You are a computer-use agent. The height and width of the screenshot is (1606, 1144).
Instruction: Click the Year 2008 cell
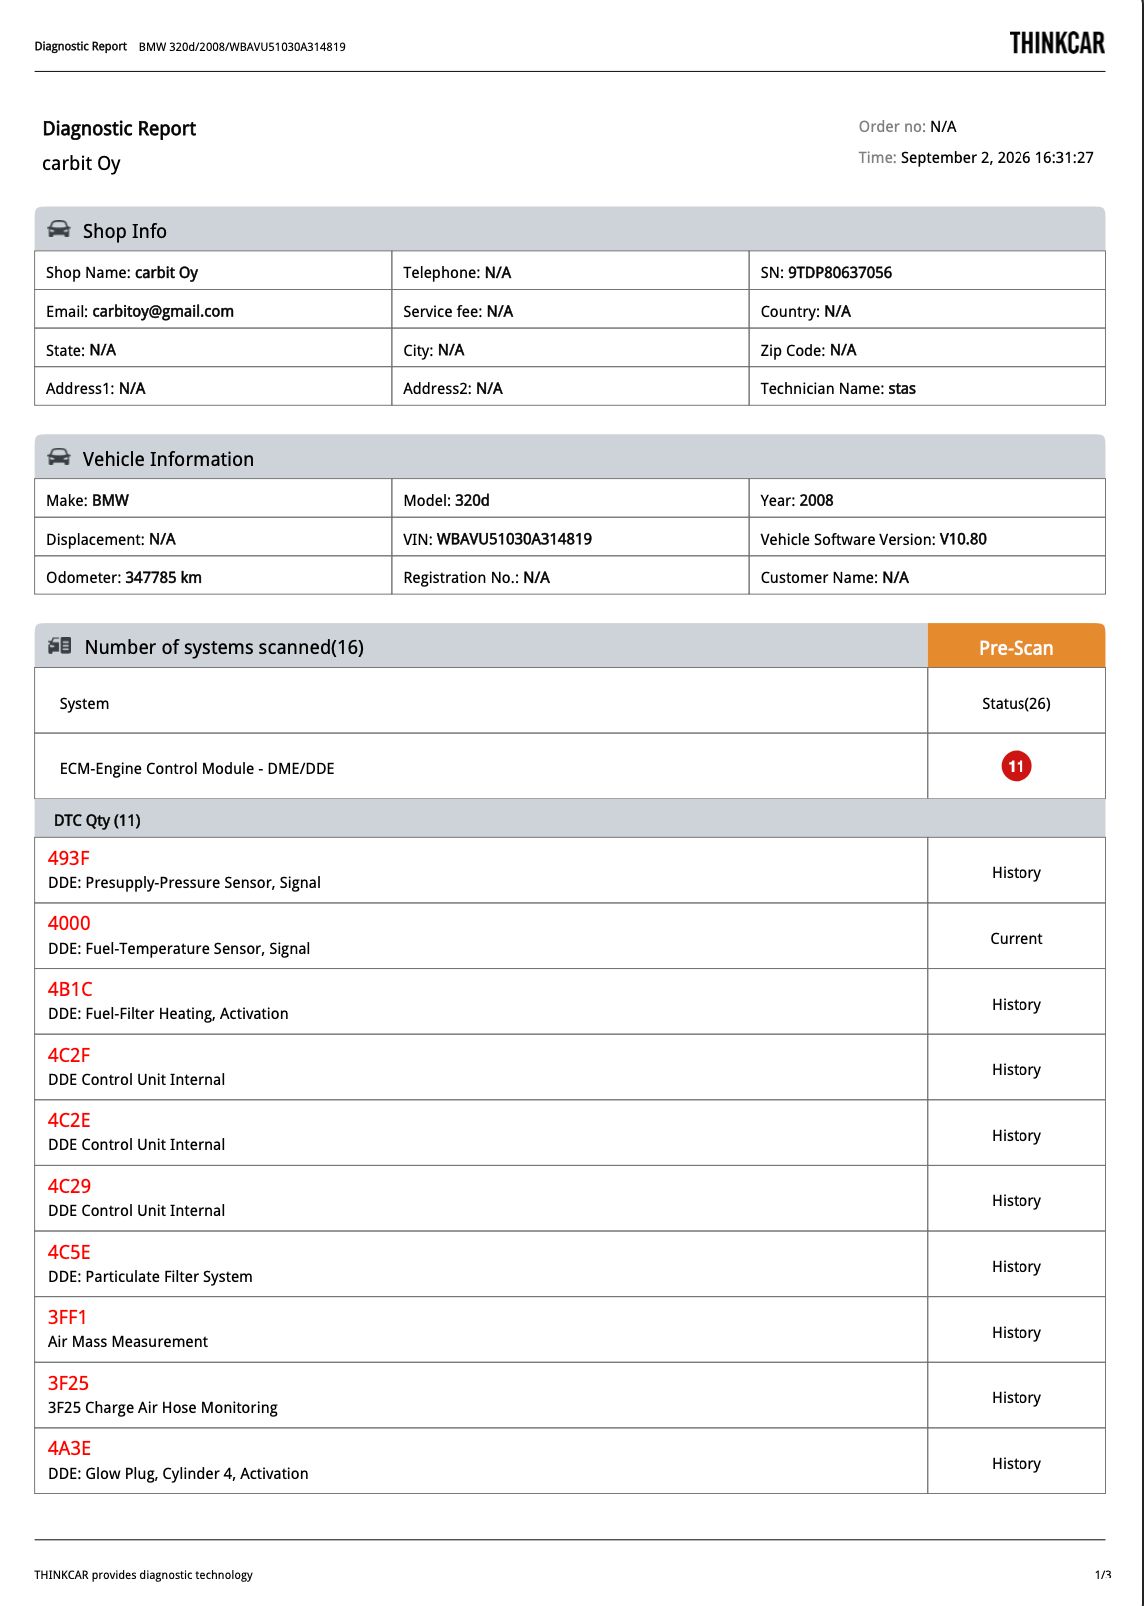tap(927, 499)
